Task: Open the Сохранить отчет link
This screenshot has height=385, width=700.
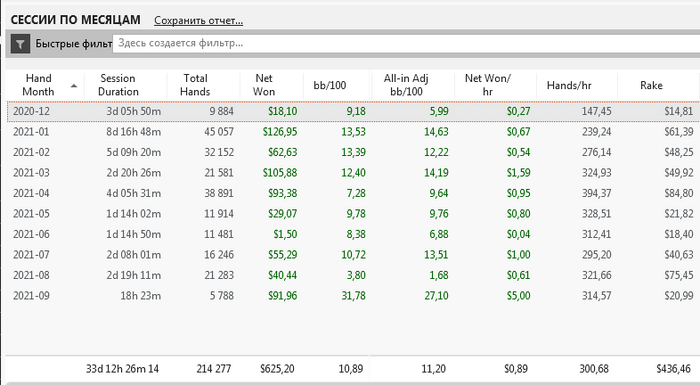Action: [x=198, y=21]
